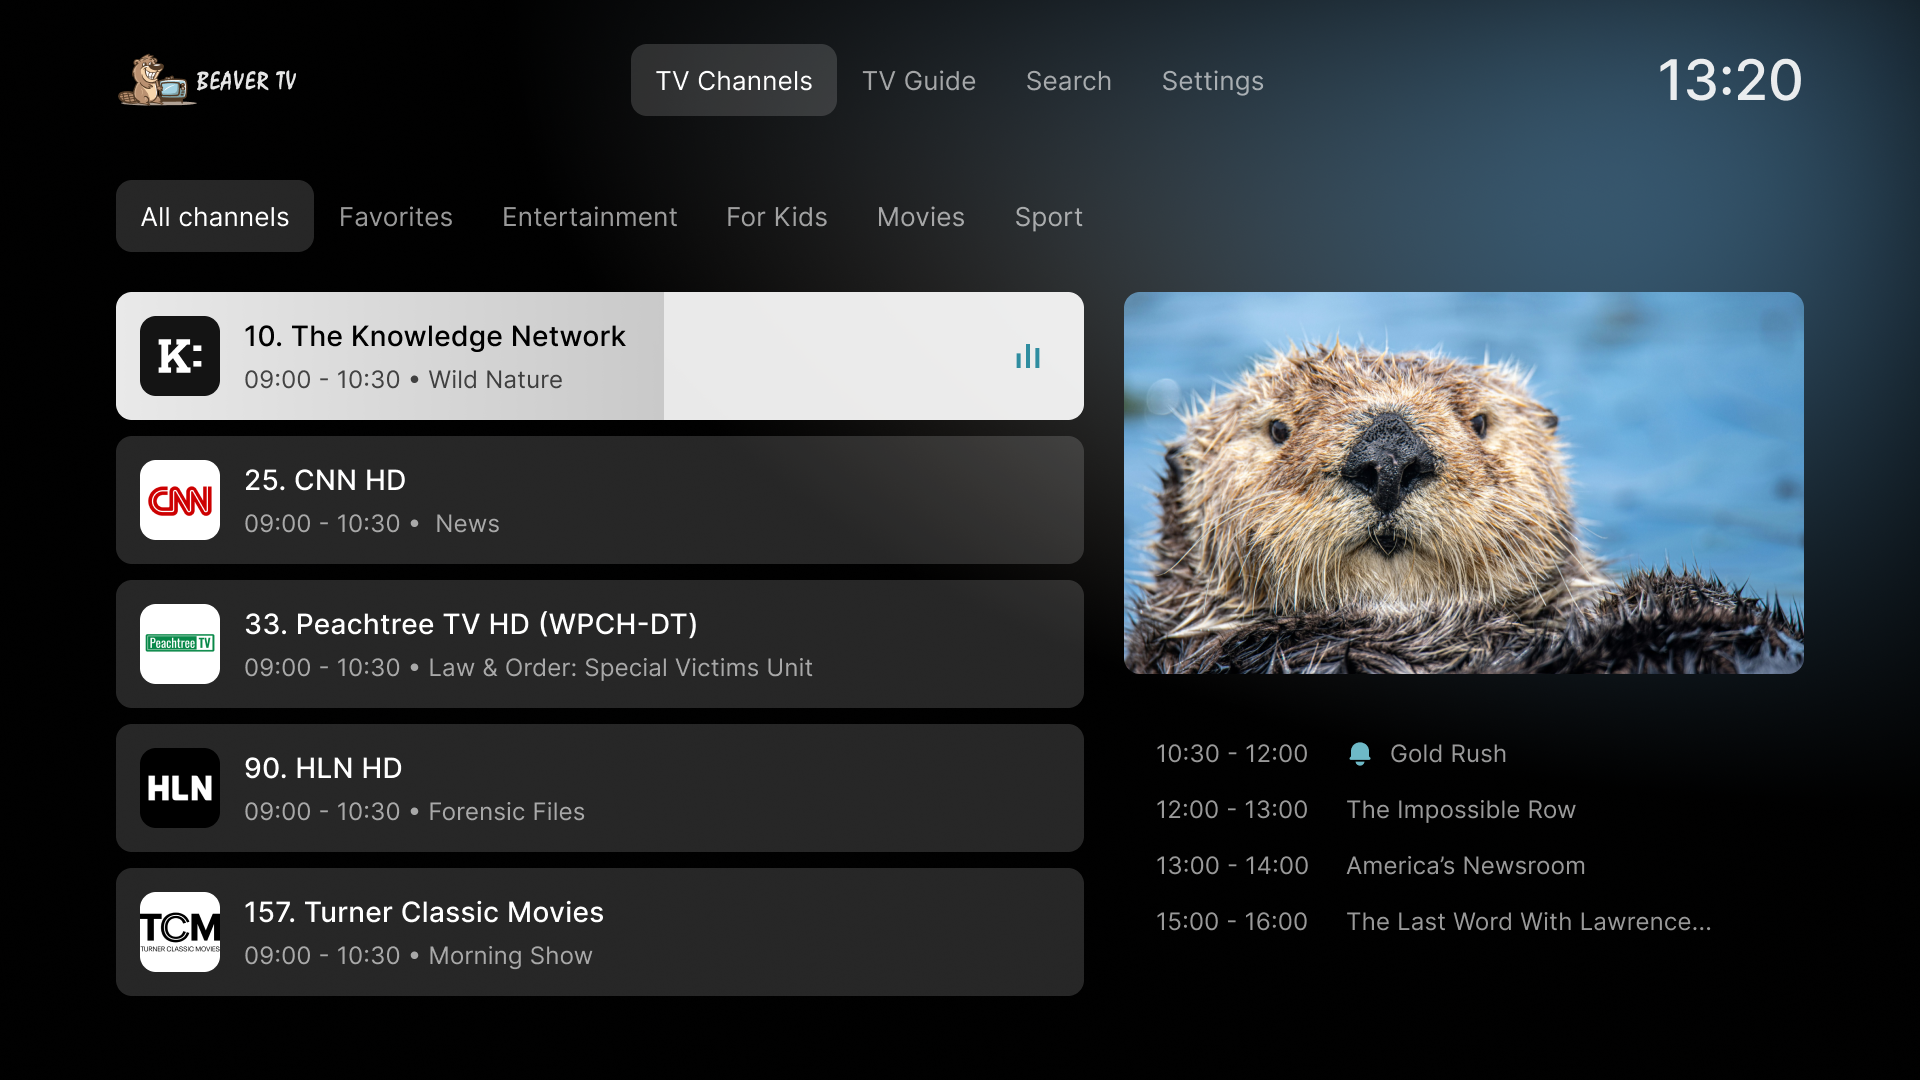The height and width of the screenshot is (1080, 1920).
Task: Click the Peachtree TV channel logo
Action: (180, 644)
